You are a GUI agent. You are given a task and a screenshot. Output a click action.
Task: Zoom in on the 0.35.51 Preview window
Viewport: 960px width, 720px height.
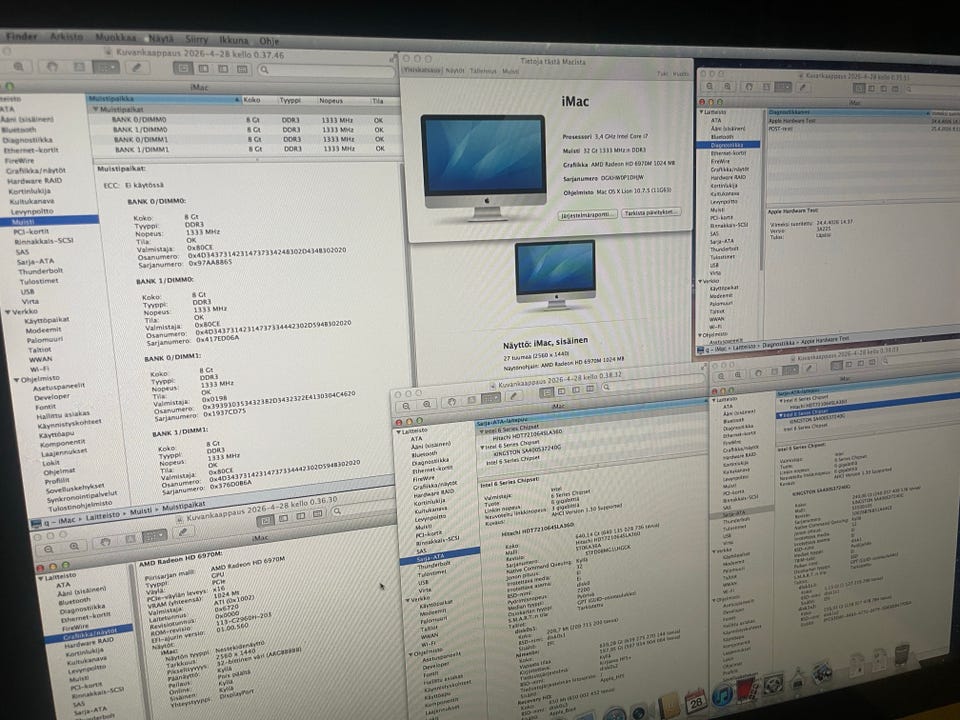[x=728, y=87]
